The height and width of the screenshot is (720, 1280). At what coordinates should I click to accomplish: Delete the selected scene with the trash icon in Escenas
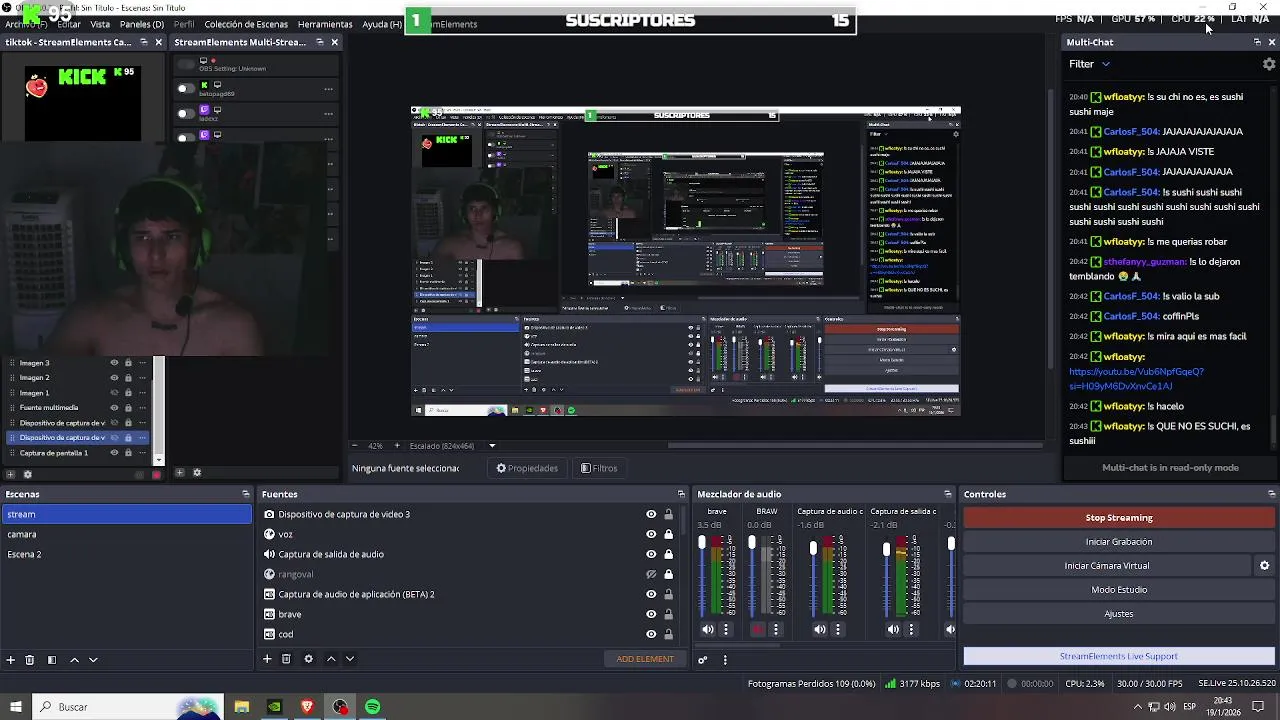point(30,660)
